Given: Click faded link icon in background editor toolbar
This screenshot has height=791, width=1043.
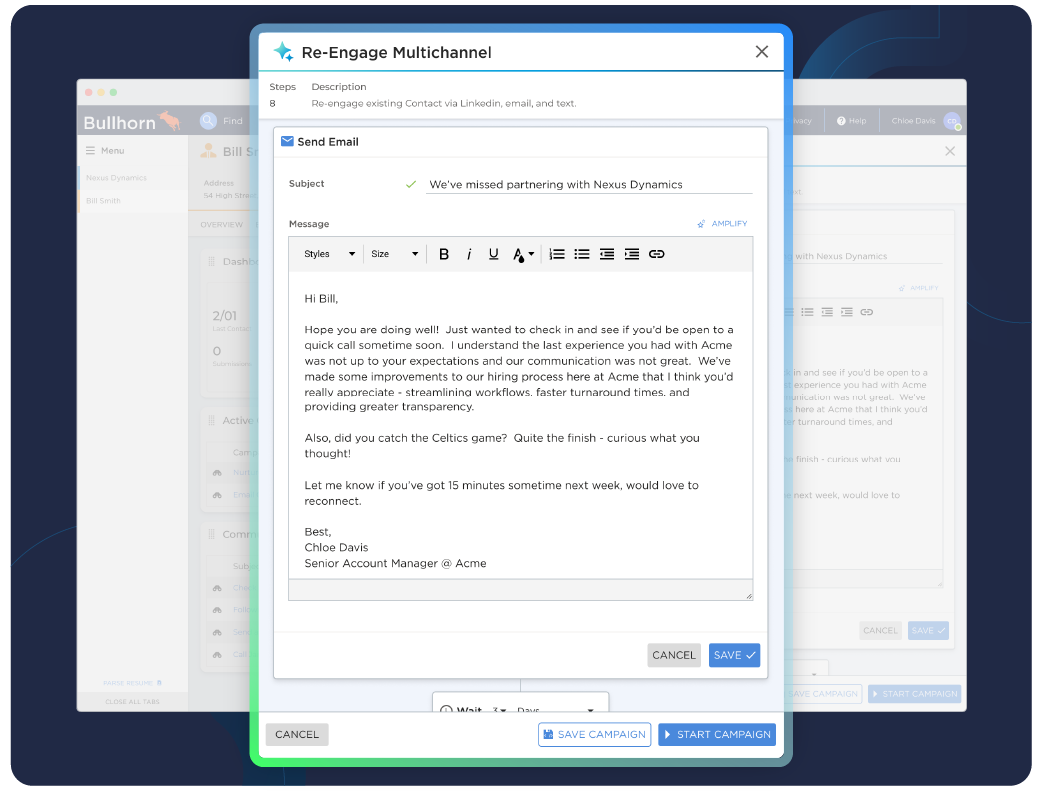Looking at the screenshot, I should click(x=866, y=312).
